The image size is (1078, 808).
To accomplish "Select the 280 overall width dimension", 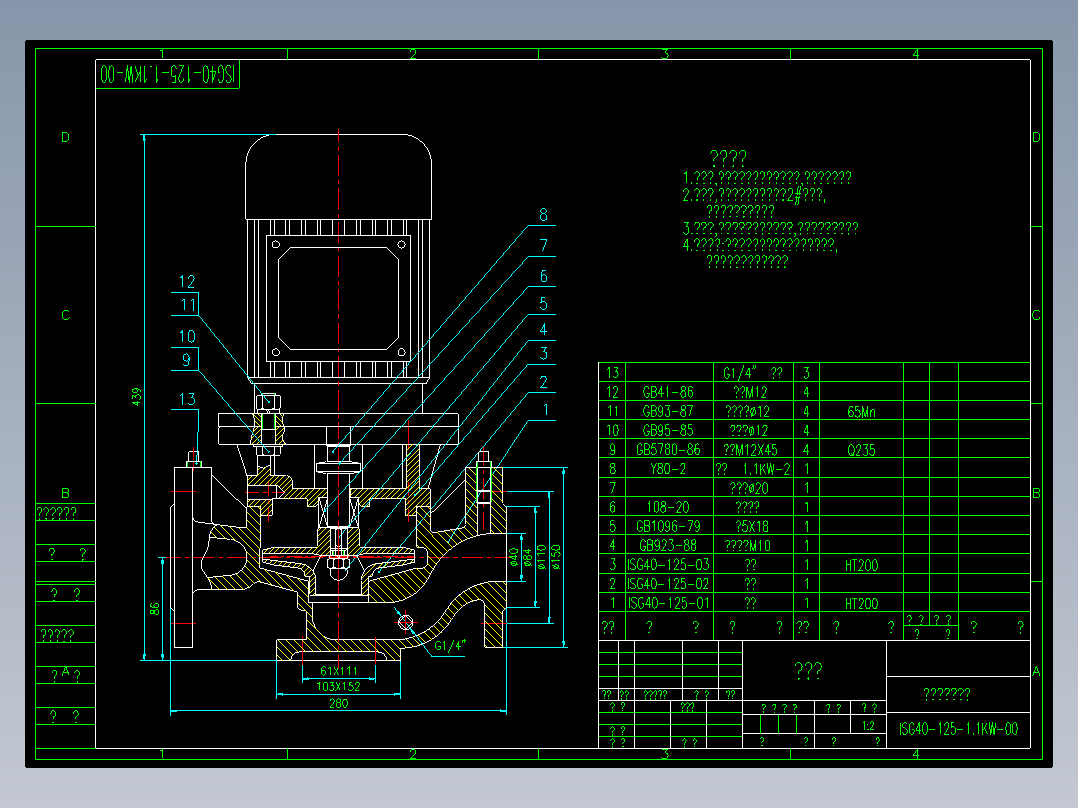I will click(337, 703).
